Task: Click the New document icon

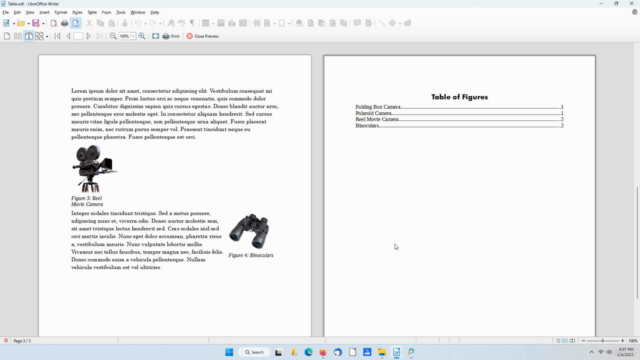Action: [x=6, y=23]
